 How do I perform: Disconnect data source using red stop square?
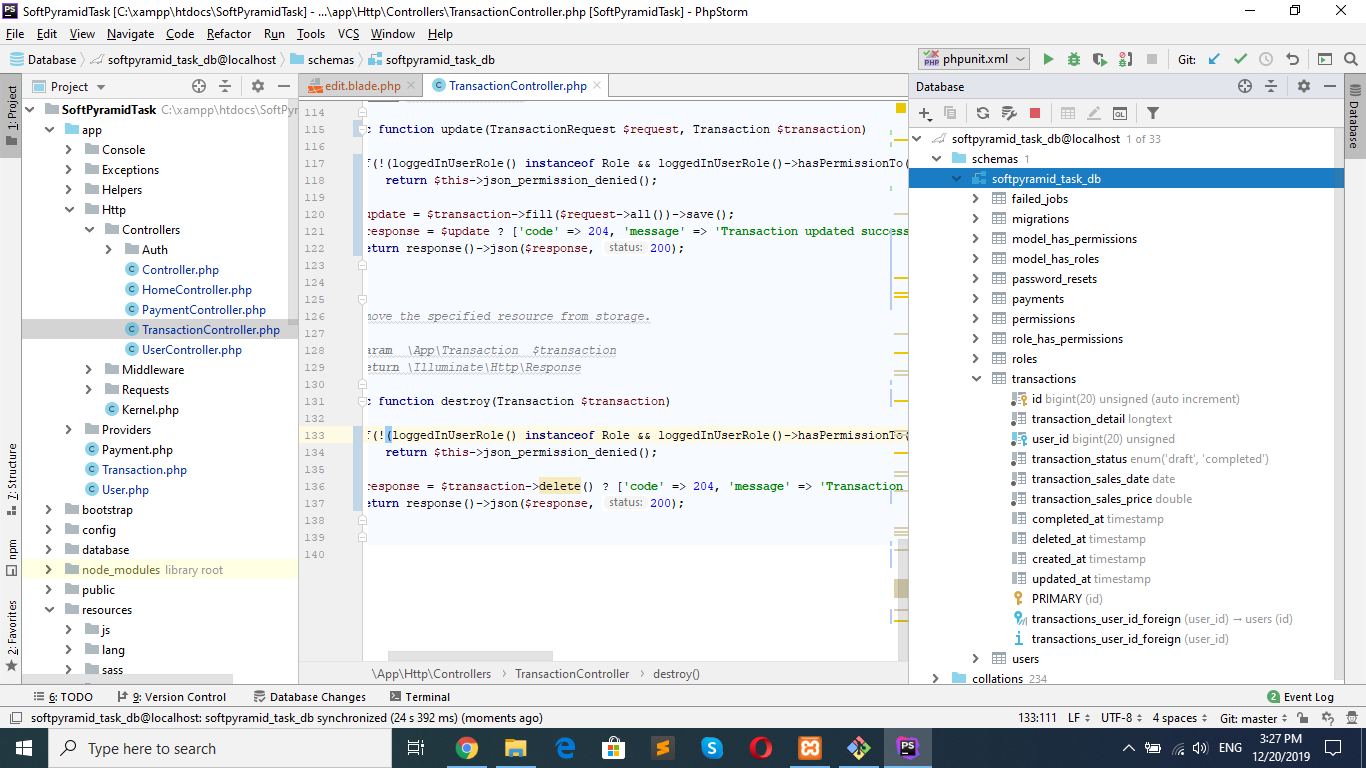[x=1035, y=113]
